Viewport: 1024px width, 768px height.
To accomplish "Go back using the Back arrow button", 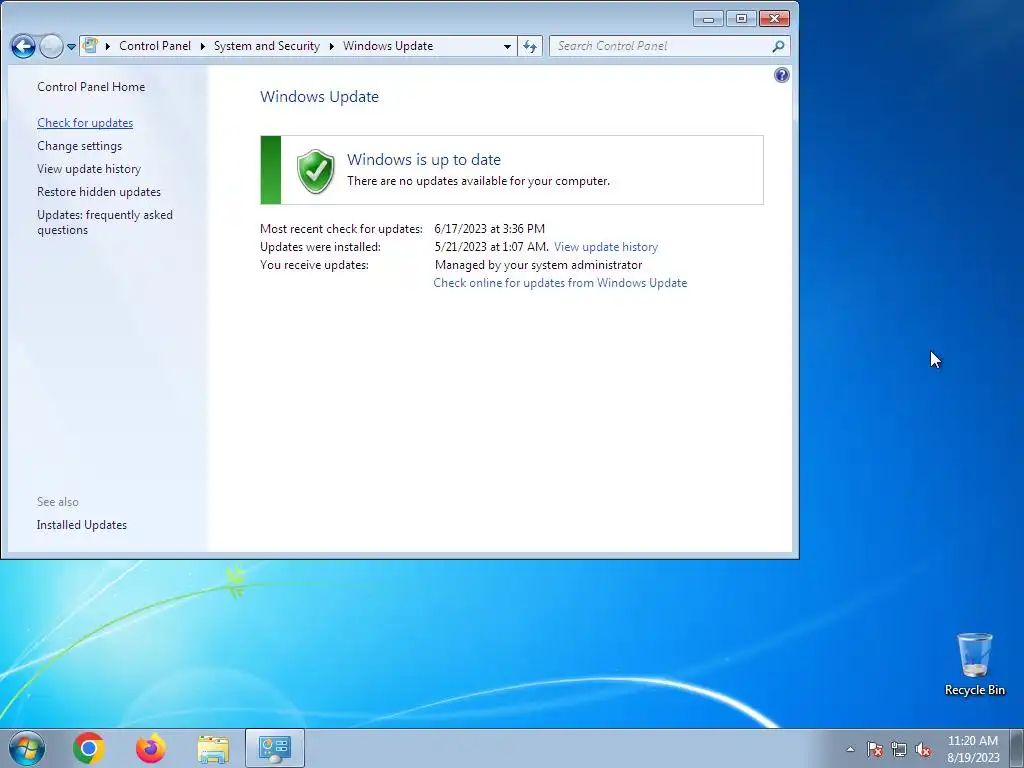I will click(23, 46).
